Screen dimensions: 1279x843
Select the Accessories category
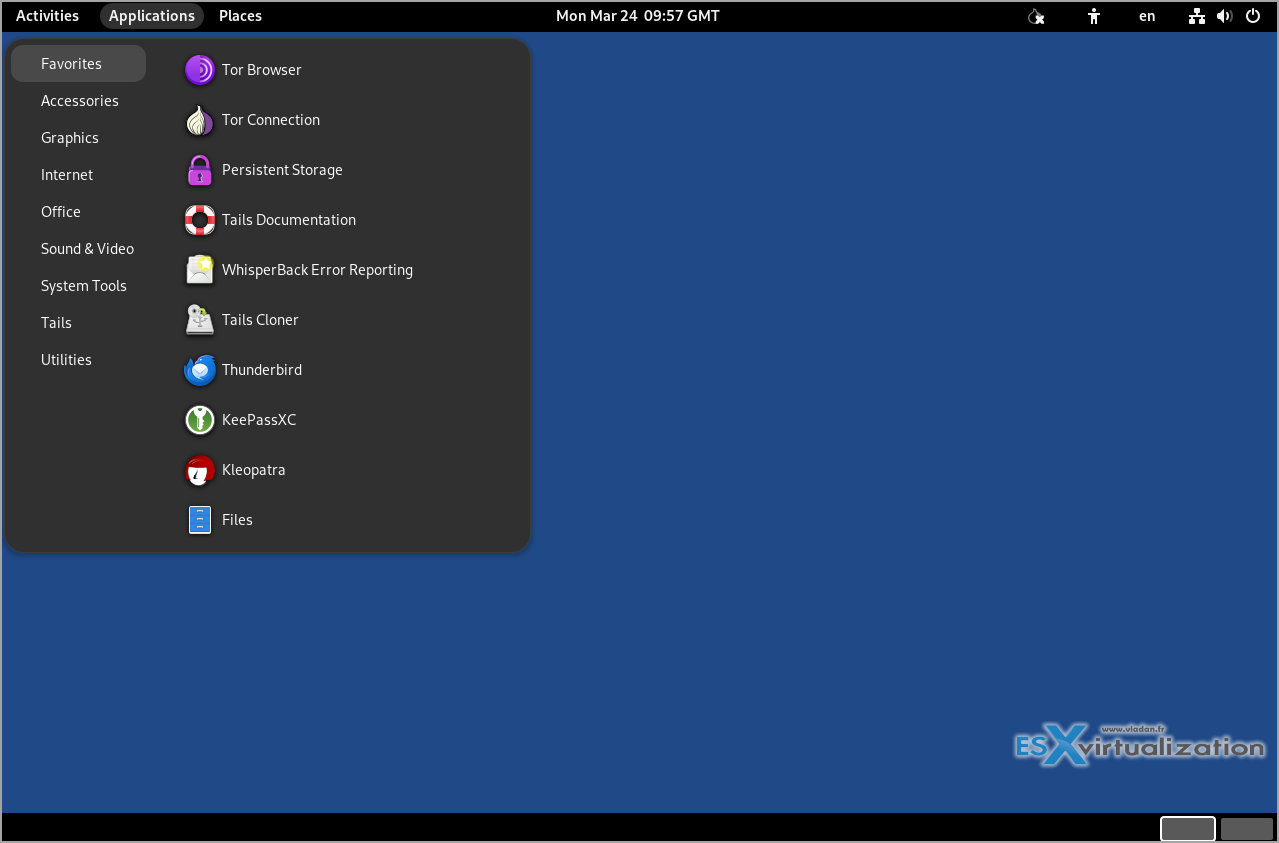pyautogui.click(x=78, y=101)
